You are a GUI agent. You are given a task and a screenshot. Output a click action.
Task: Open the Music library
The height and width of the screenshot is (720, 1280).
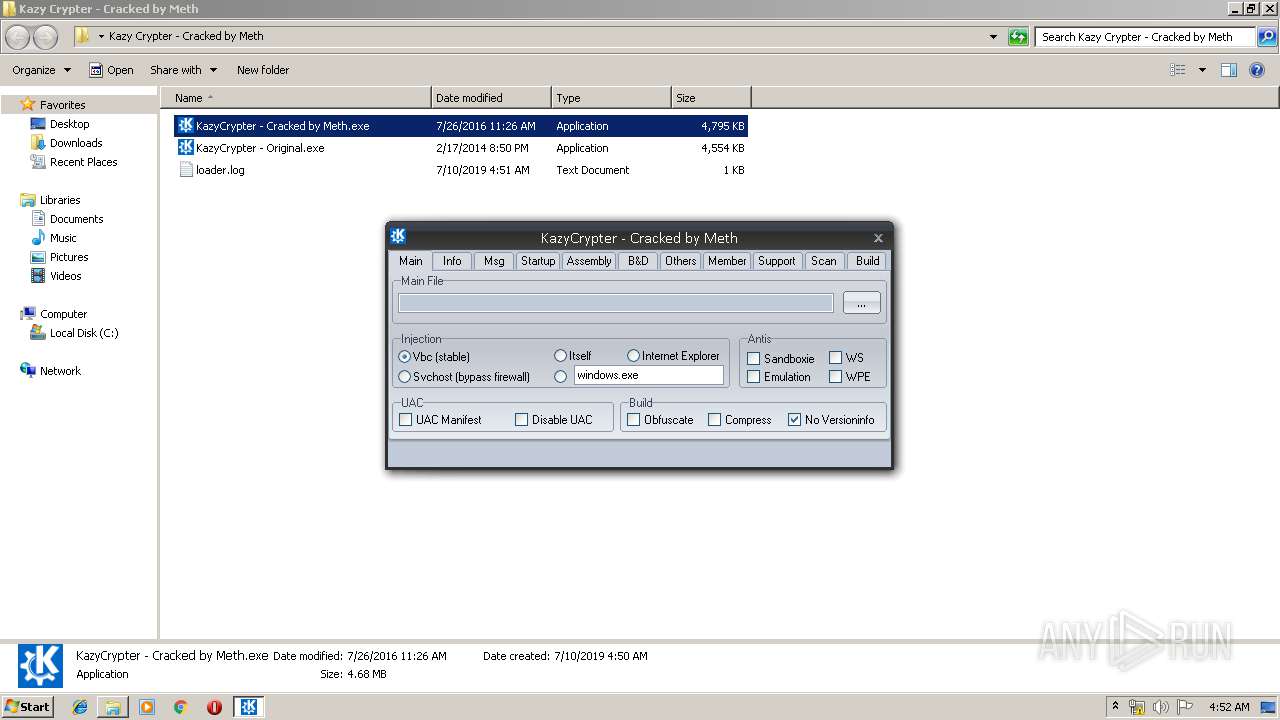[54, 238]
